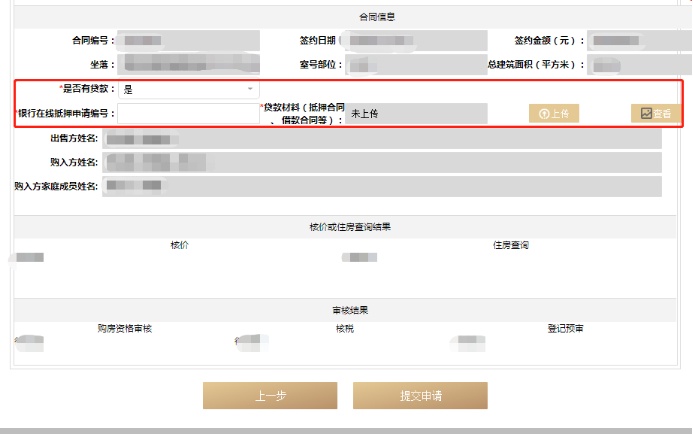Select the 购入方家庭成员姓名 field
The width and height of the screenshot is (693, 434).
point(381,186)
